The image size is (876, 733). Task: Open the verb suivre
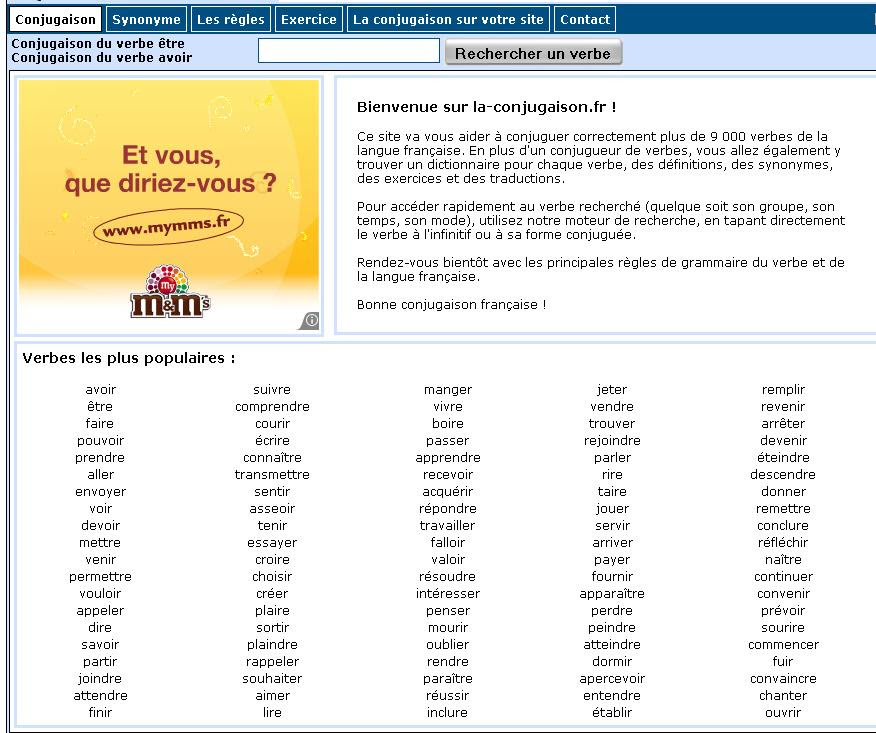click(x=272, y=389)
